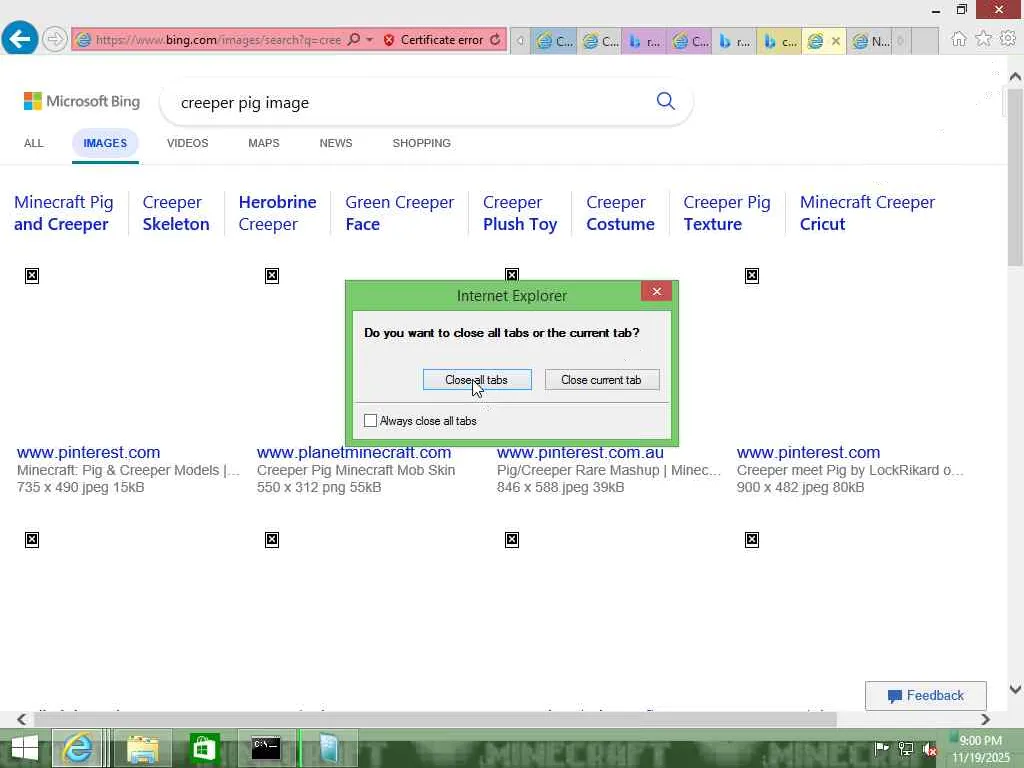The image size is (1024, 768).
Task: Open Command Prompt taskbar icon
Action: [266, 748]
